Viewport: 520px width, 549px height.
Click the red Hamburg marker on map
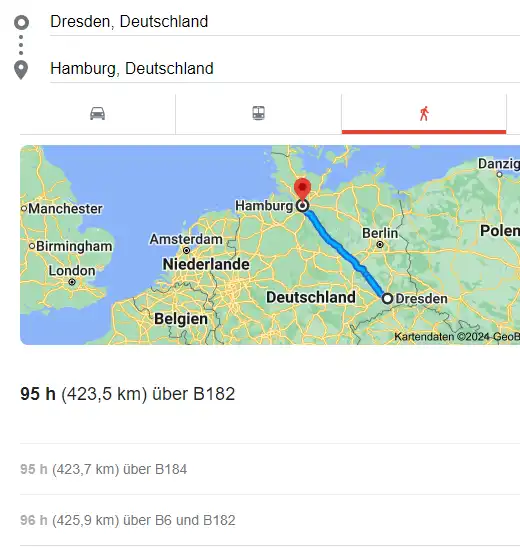[x=302, y=189]
